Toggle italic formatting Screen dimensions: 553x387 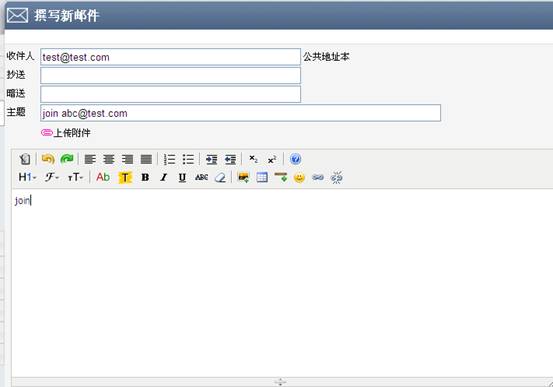point(163,177)
